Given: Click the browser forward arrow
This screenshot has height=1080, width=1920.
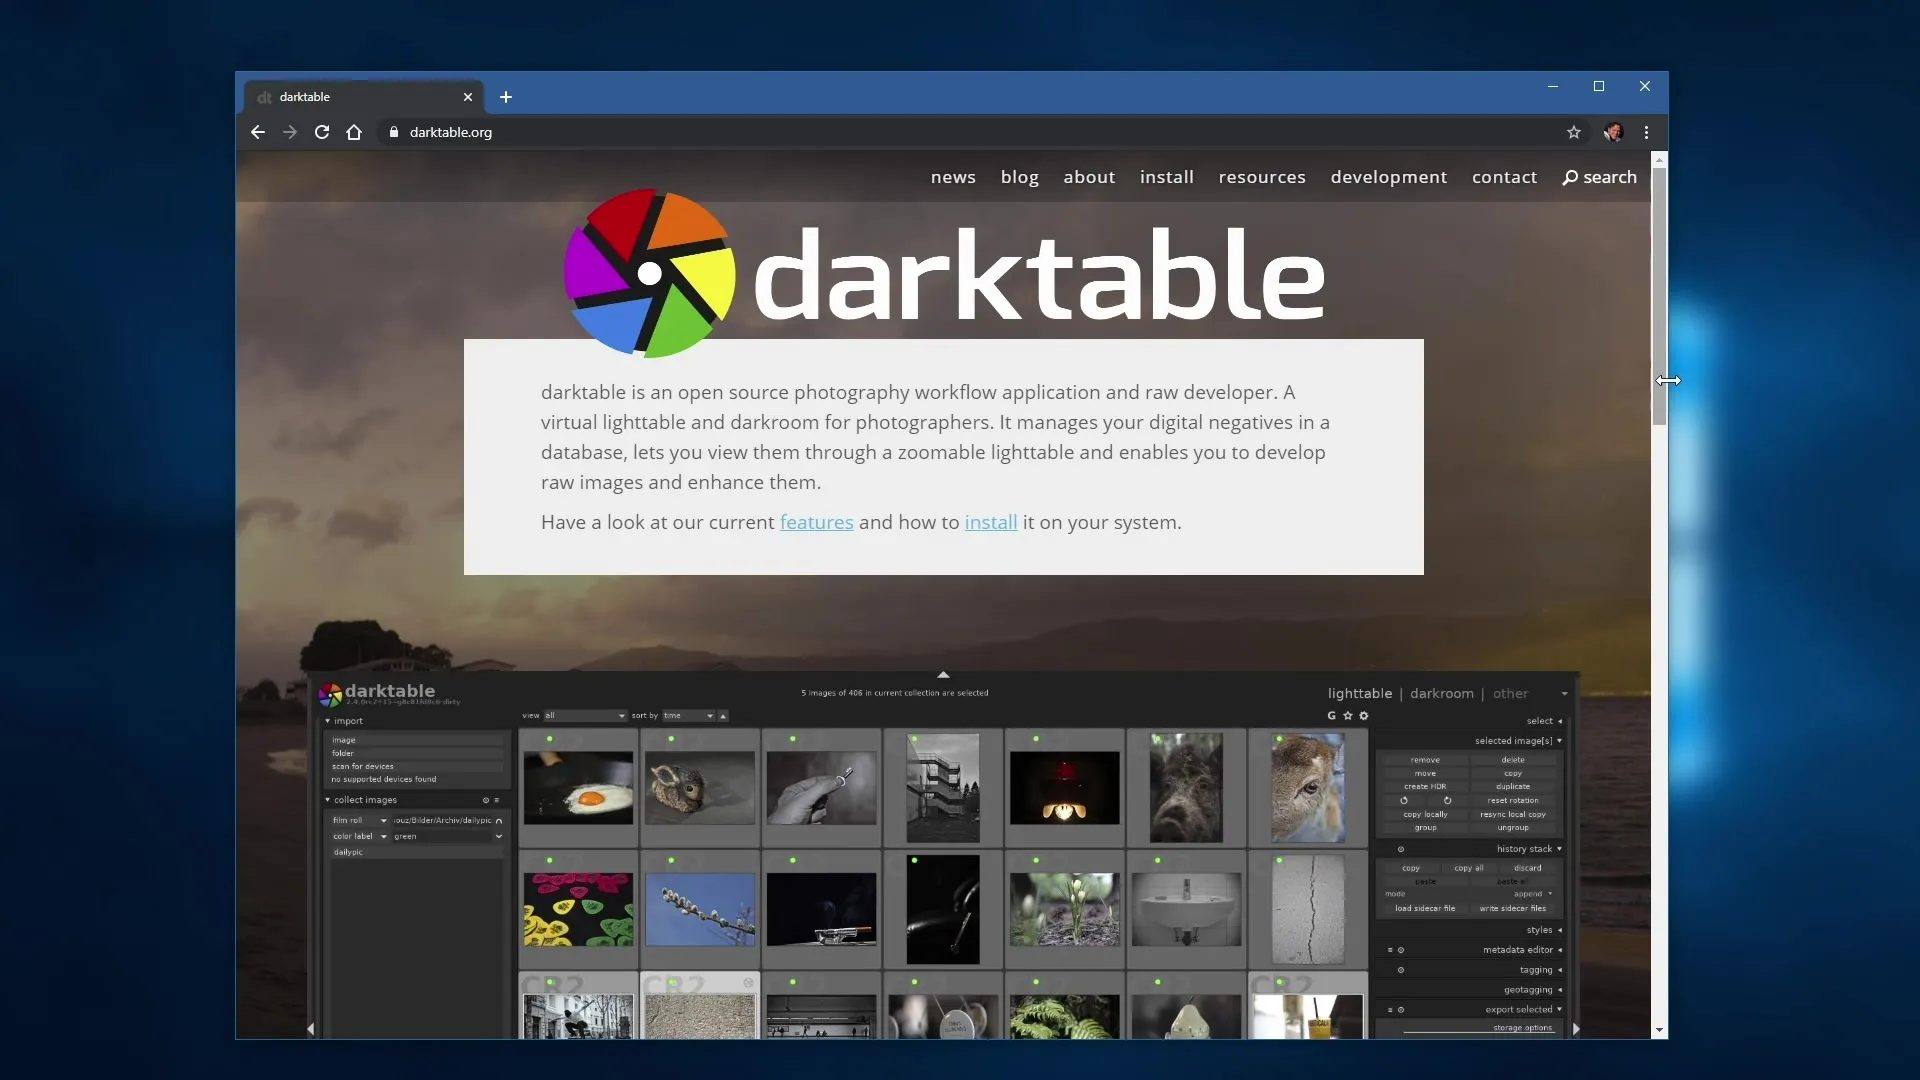Looking at the screenshot, I should tap(290, 132).
